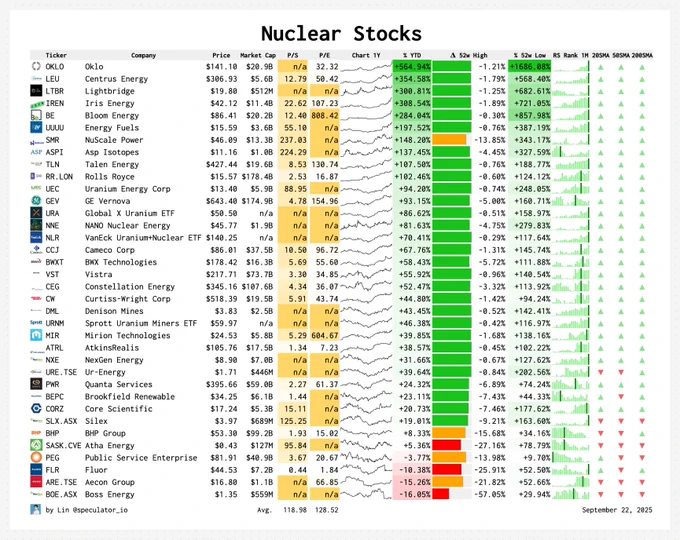
Task: Click the Atha Energy SASK.CVE logo
Action: click(36, 445)
